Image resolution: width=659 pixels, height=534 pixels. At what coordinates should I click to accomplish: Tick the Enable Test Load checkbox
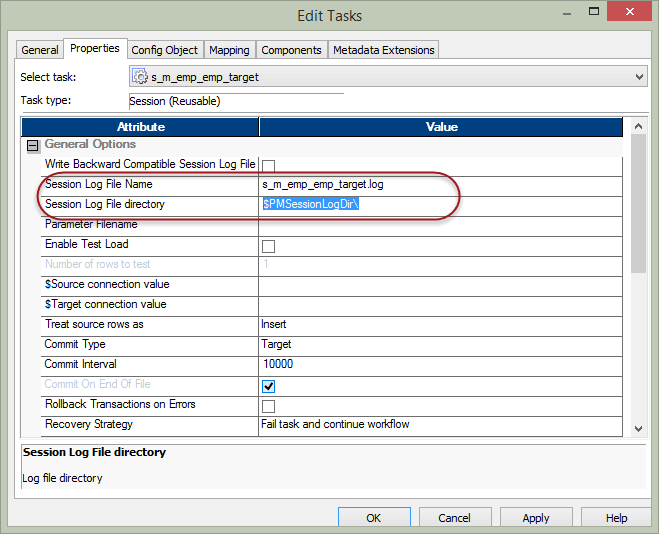click(269, 246)
